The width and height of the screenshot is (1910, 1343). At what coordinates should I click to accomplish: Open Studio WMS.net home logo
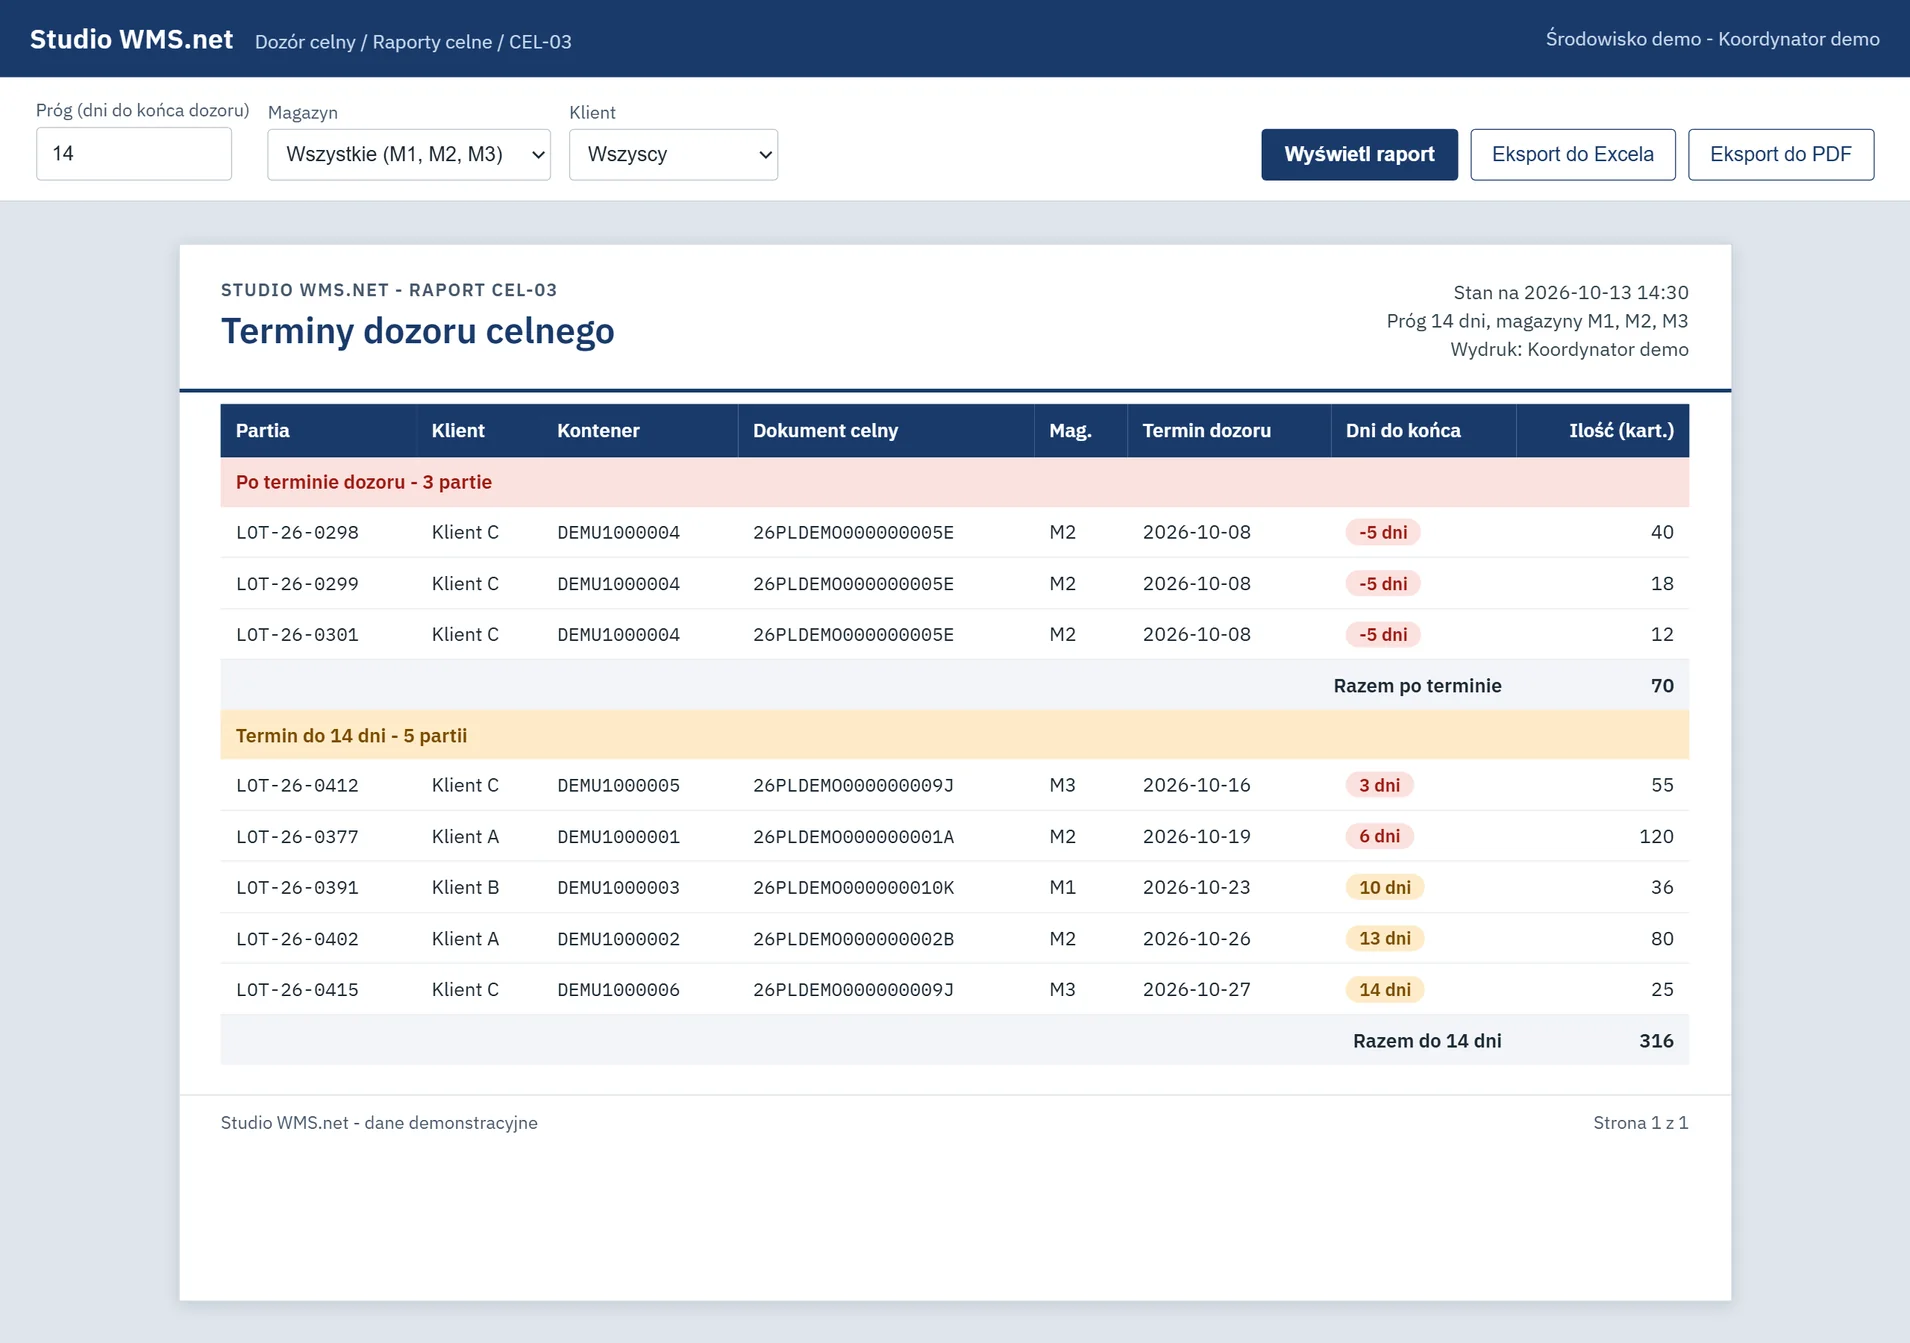coord(131,39)
